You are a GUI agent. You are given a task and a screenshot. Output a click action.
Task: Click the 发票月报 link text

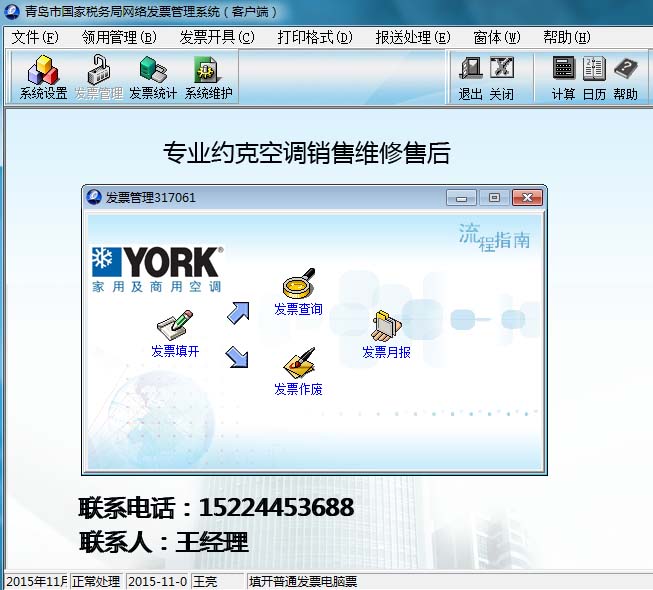(386, 352)
